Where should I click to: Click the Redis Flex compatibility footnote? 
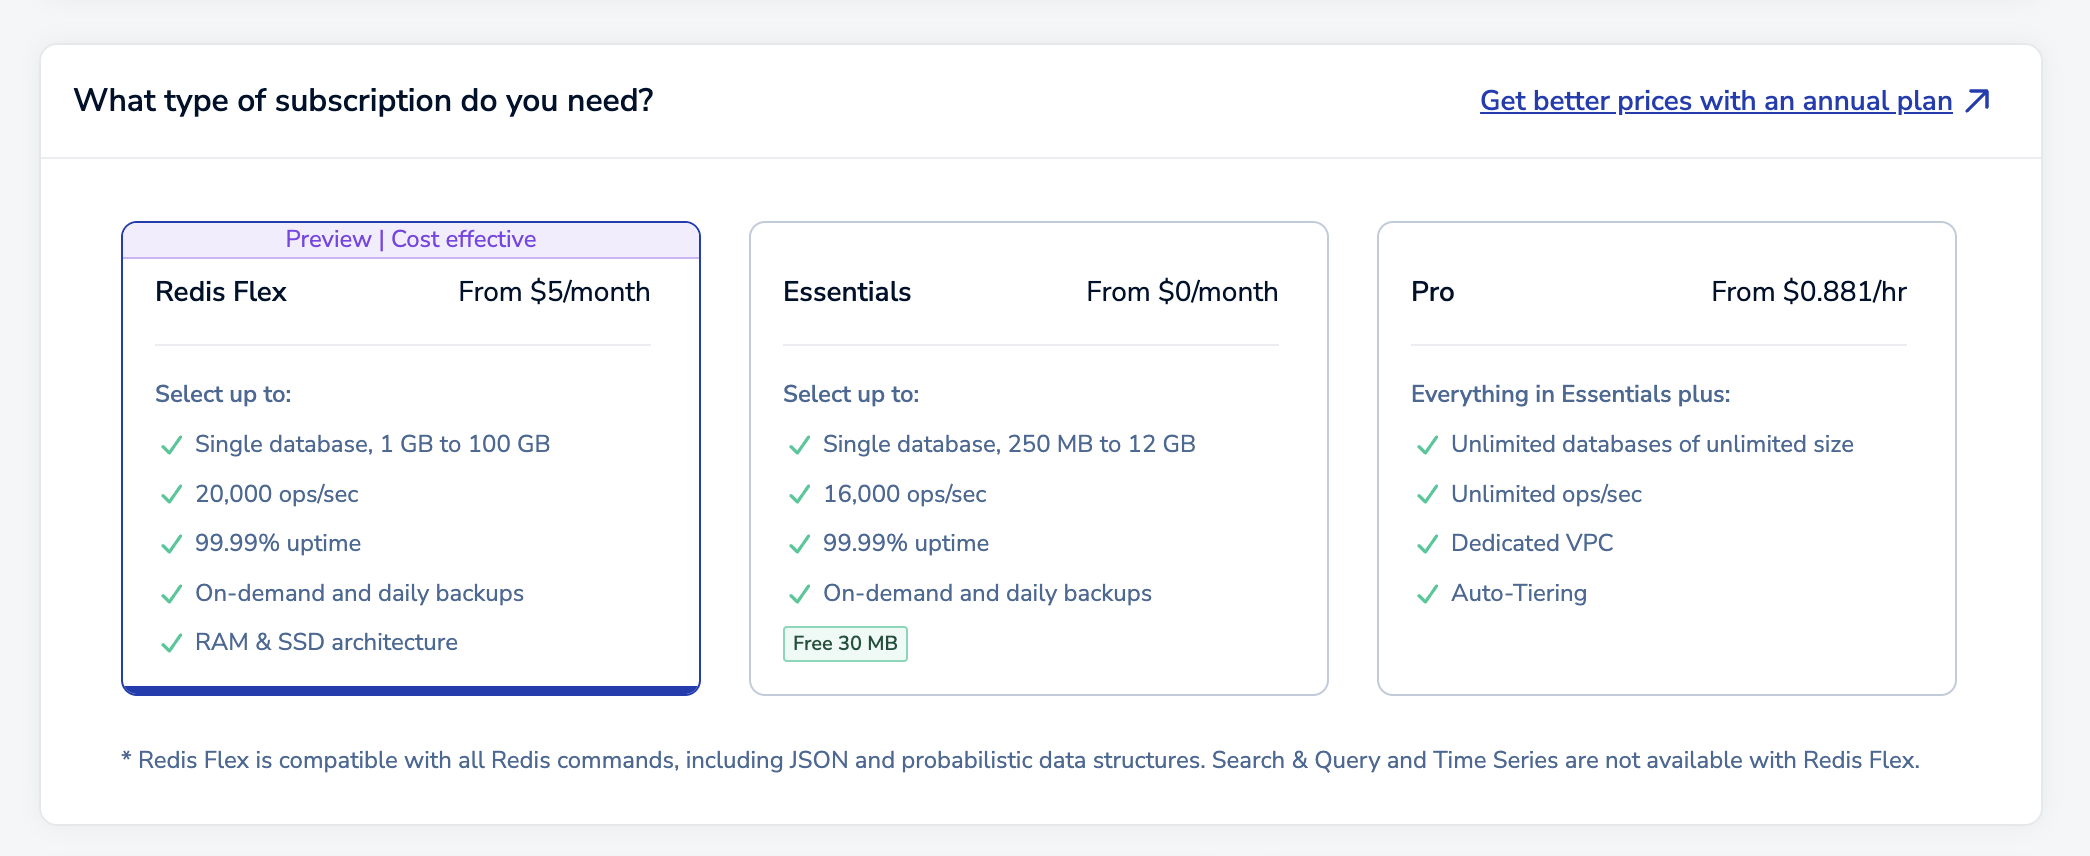tap(1020, 760)
